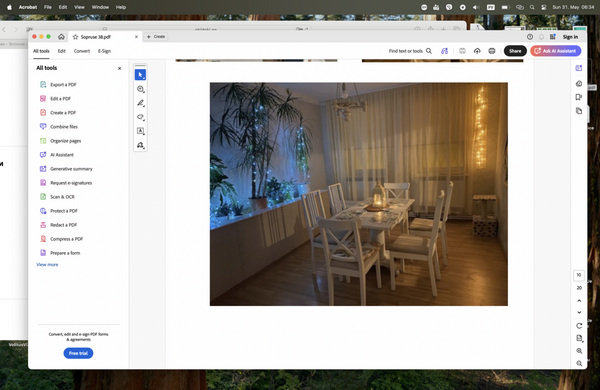Click the Create new tab button
Screen dimensions: 600x390
click(156, 37)
